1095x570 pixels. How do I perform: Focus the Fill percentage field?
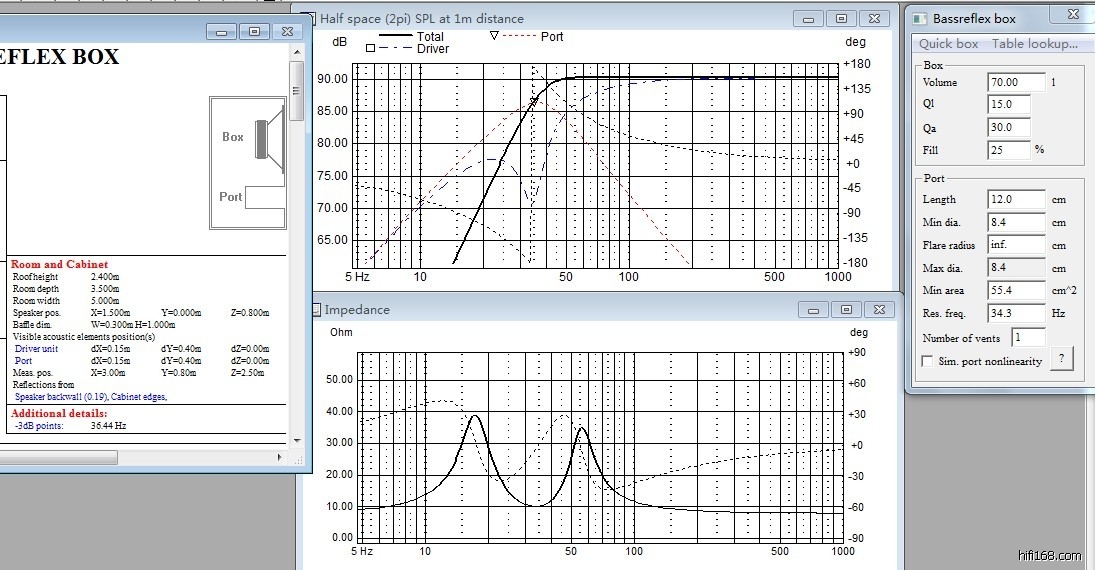pyautogui.click(x=1008, y=149)
